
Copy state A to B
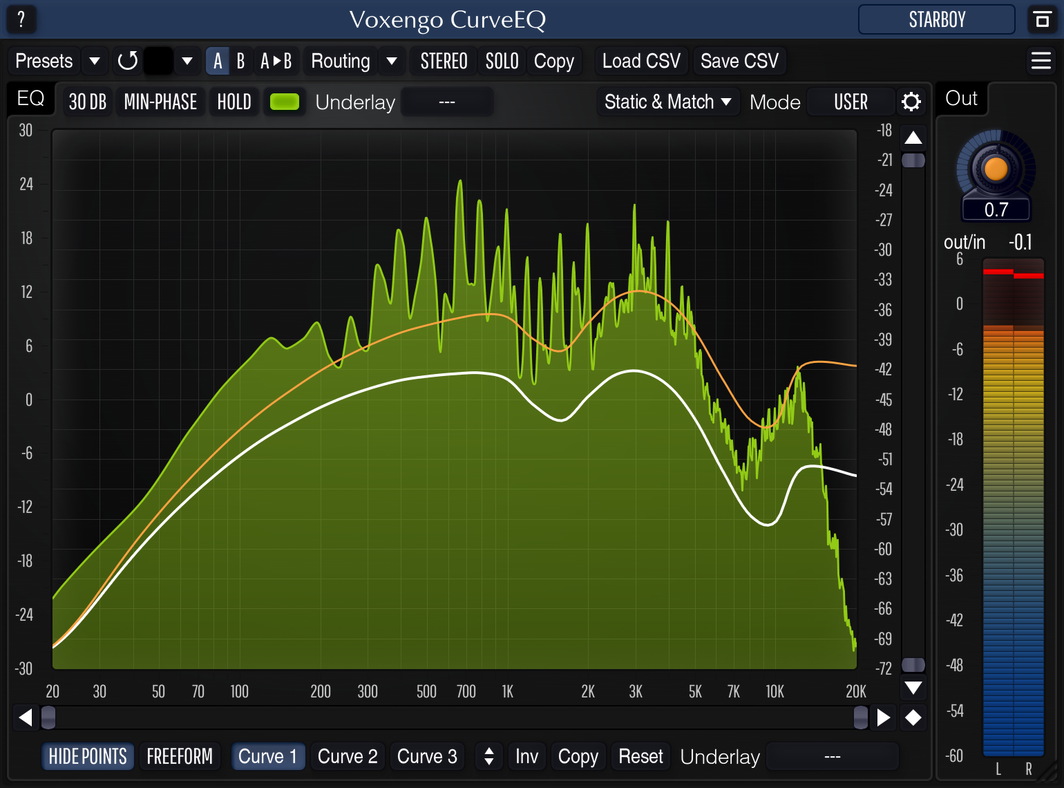click(x=276, y=61)
